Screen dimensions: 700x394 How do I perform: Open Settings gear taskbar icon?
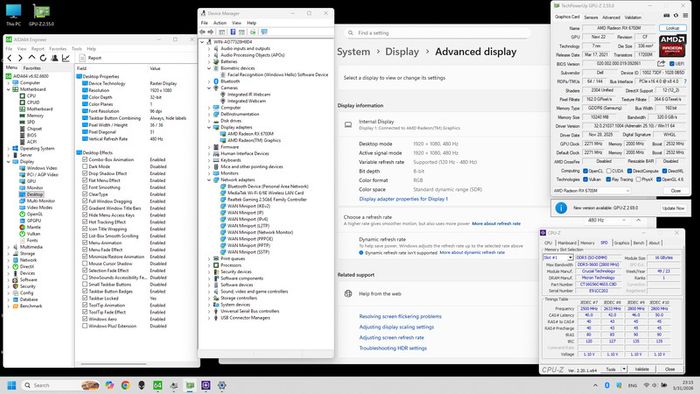[222, 385]
